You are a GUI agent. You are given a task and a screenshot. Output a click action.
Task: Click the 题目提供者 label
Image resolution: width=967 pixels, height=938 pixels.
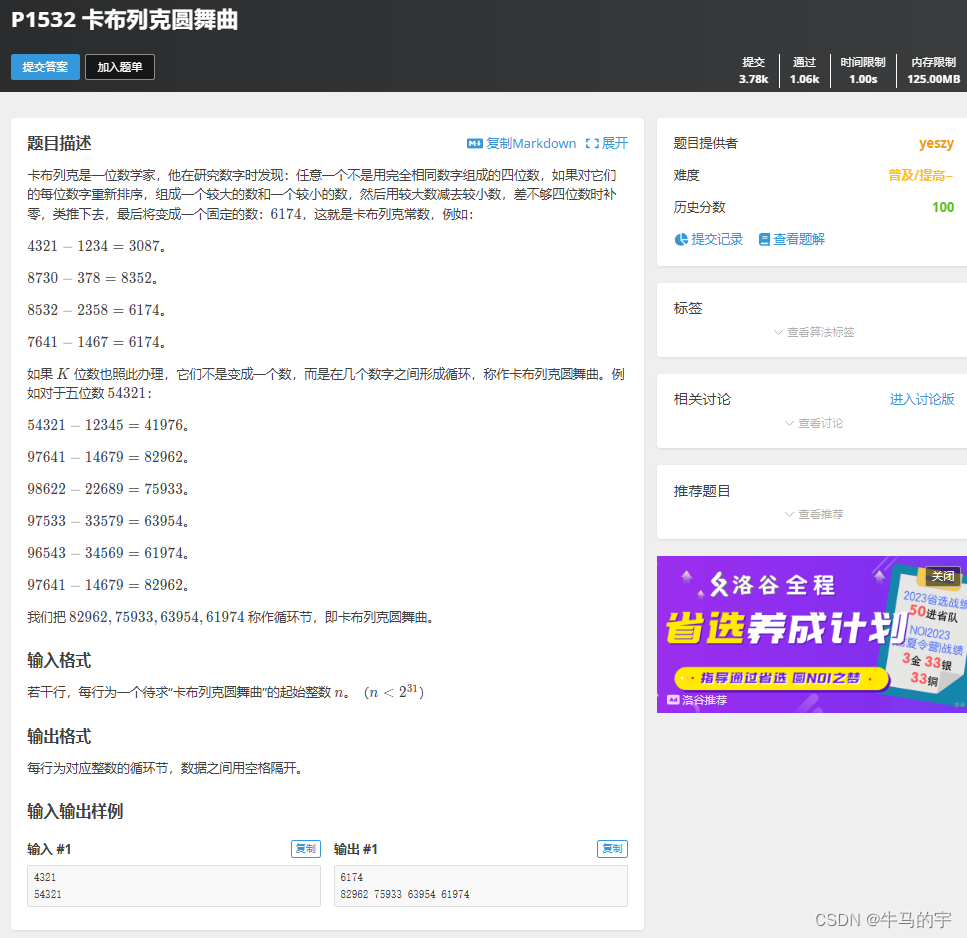(706, 144)
